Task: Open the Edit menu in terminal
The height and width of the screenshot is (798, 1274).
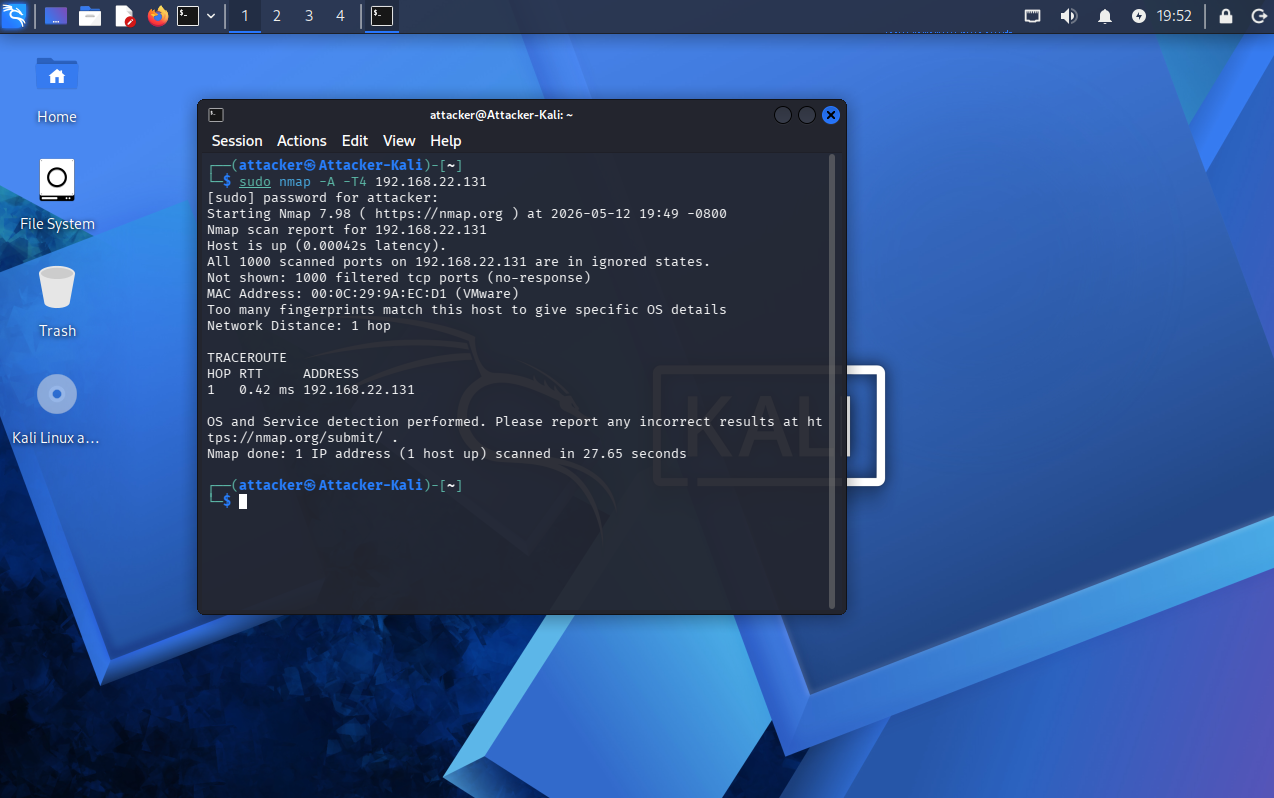Action: [x=355, y=141]
